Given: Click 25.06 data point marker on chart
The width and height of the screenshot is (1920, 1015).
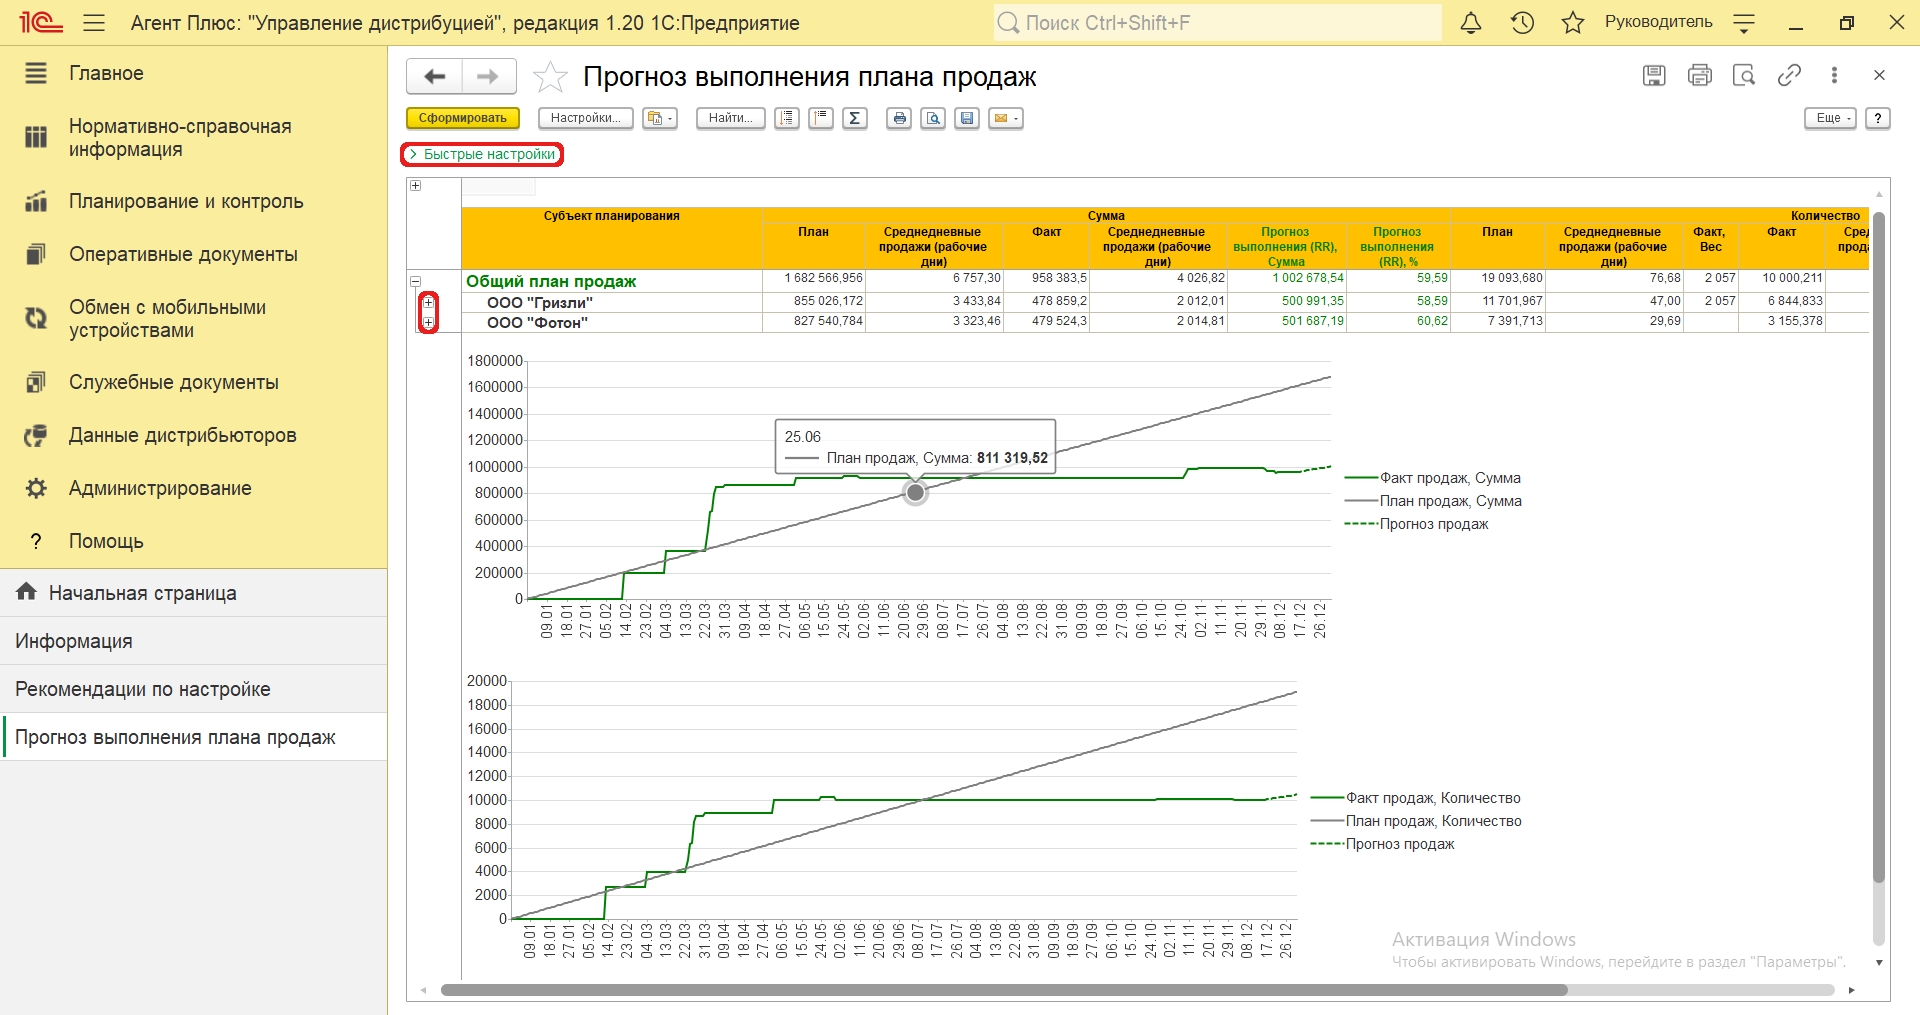Looking at the screenshot, I should point(915,492).
